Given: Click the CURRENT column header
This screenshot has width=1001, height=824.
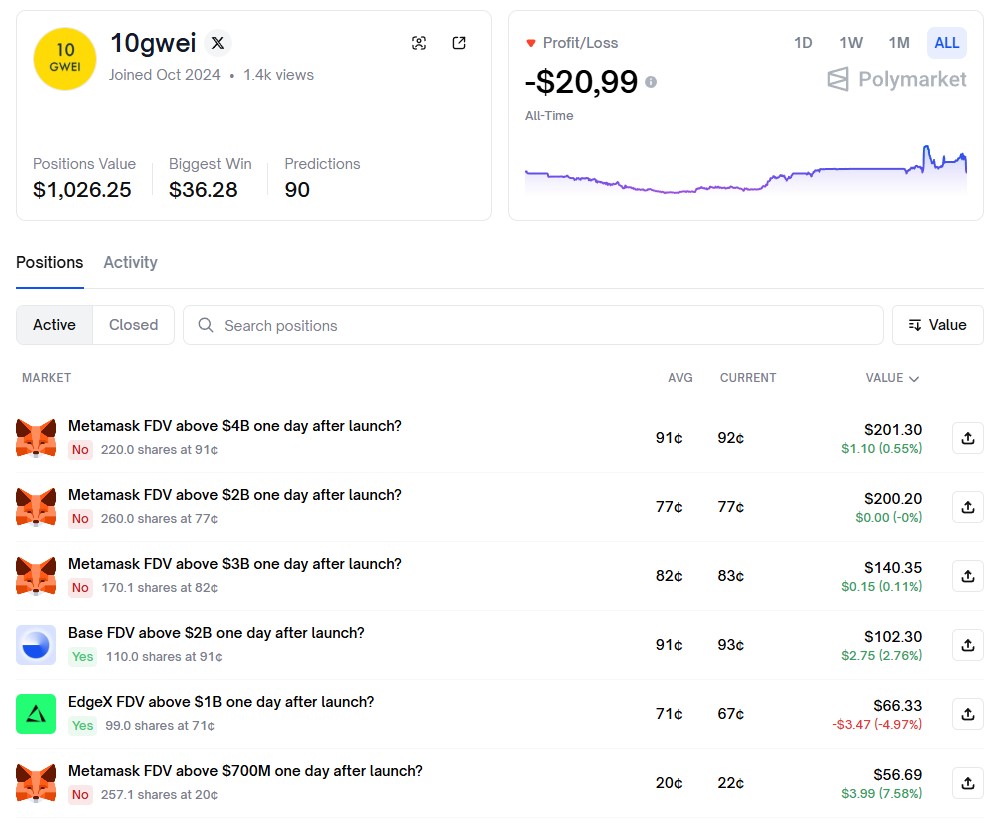Looking at the screenshot, I should point(748,378).
